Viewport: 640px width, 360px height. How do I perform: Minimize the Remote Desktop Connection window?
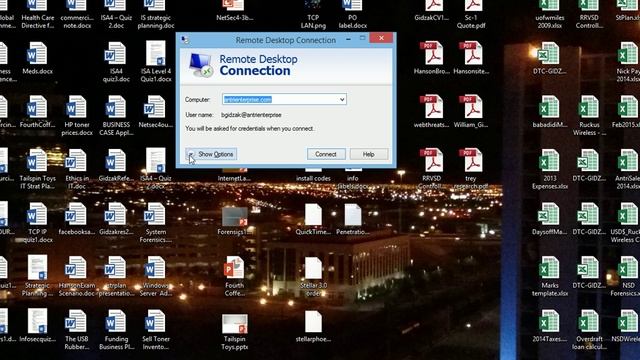tap(348, 39)
